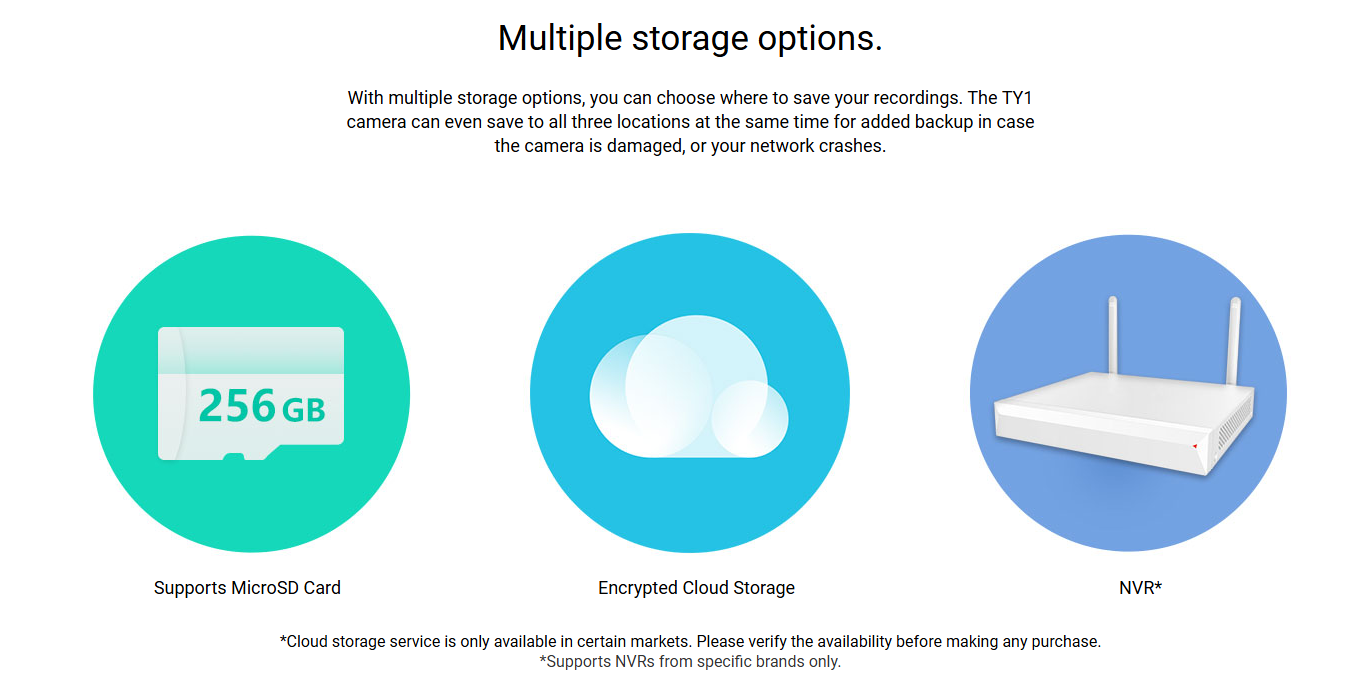Select the "Supports MicroSD Card" label
The height and width of the screenshot is (696, 1370).
pyautogui.click(x=247, y=588)
